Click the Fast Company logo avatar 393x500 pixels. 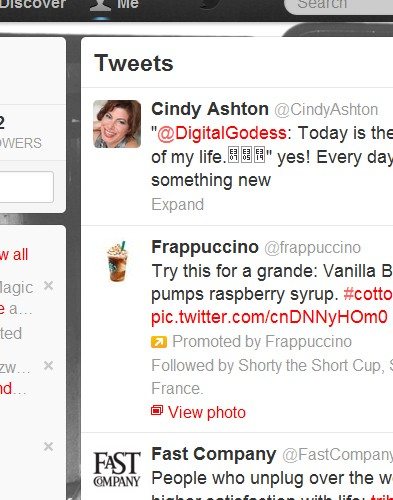(x=117, y=469)
